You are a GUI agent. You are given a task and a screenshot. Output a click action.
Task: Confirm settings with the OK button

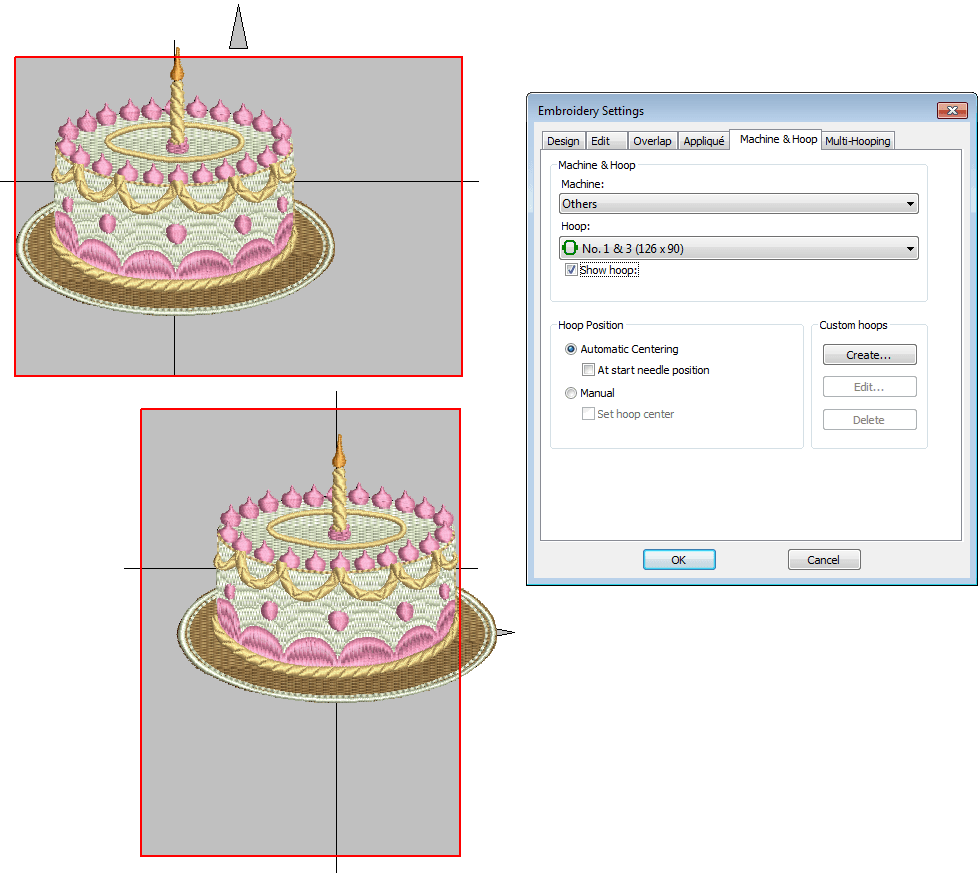pyautogui.click(x=678, y=560)
